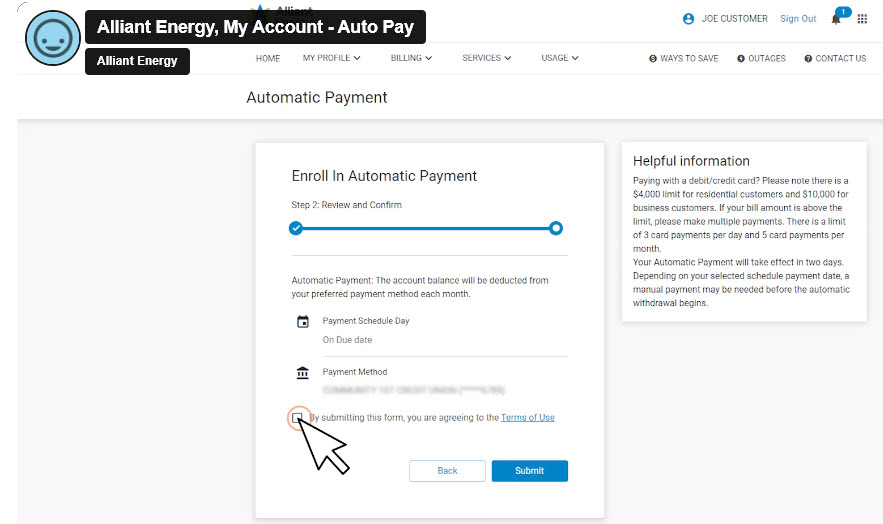This screenshot has height=524, width=883.
Task: Click the Back button
Action: click(x=447, y=471)
